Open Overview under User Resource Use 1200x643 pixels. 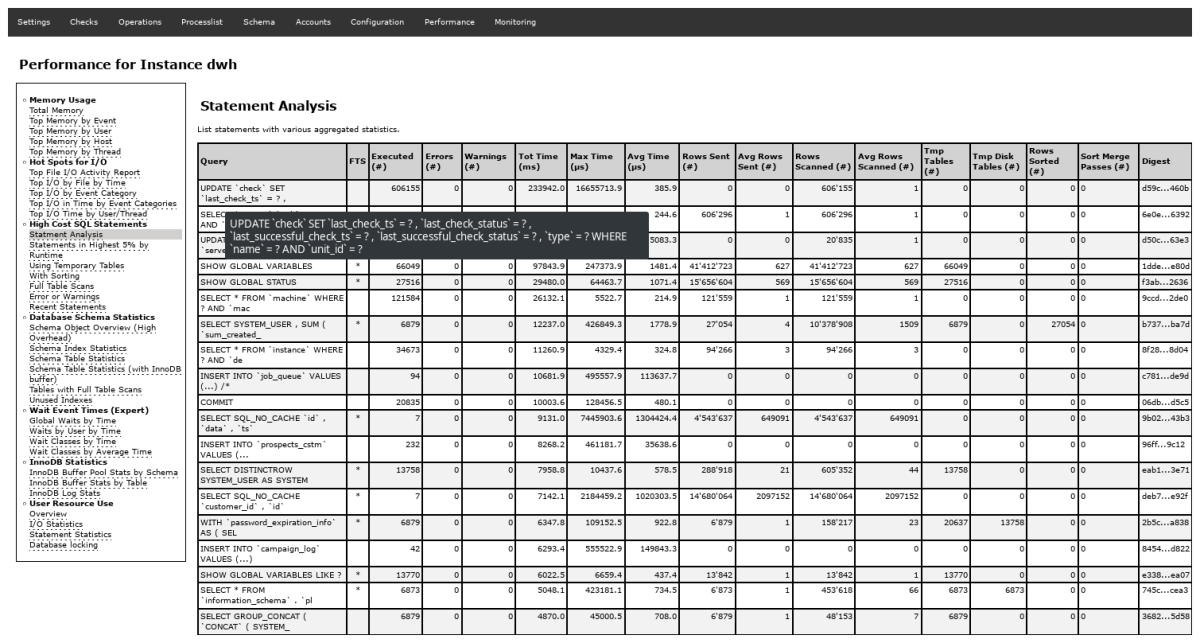pos(47,512)
